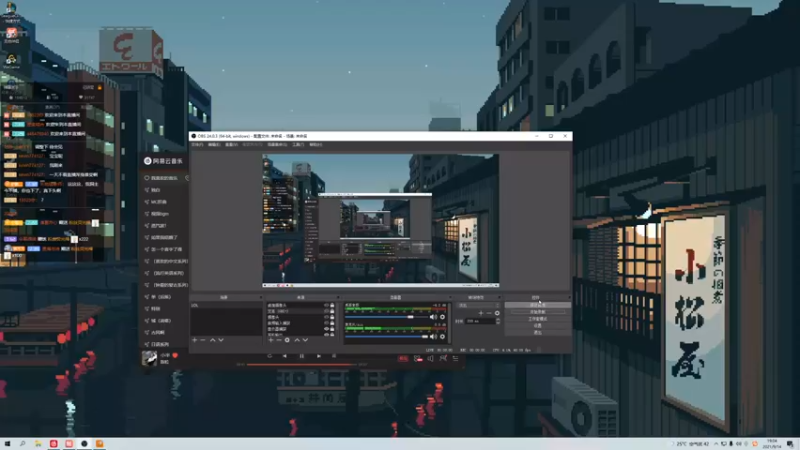Open desktop audio settings gear in mixer
Screen dimensions: 800x450
pyautogui.click(x=442, y=317)
